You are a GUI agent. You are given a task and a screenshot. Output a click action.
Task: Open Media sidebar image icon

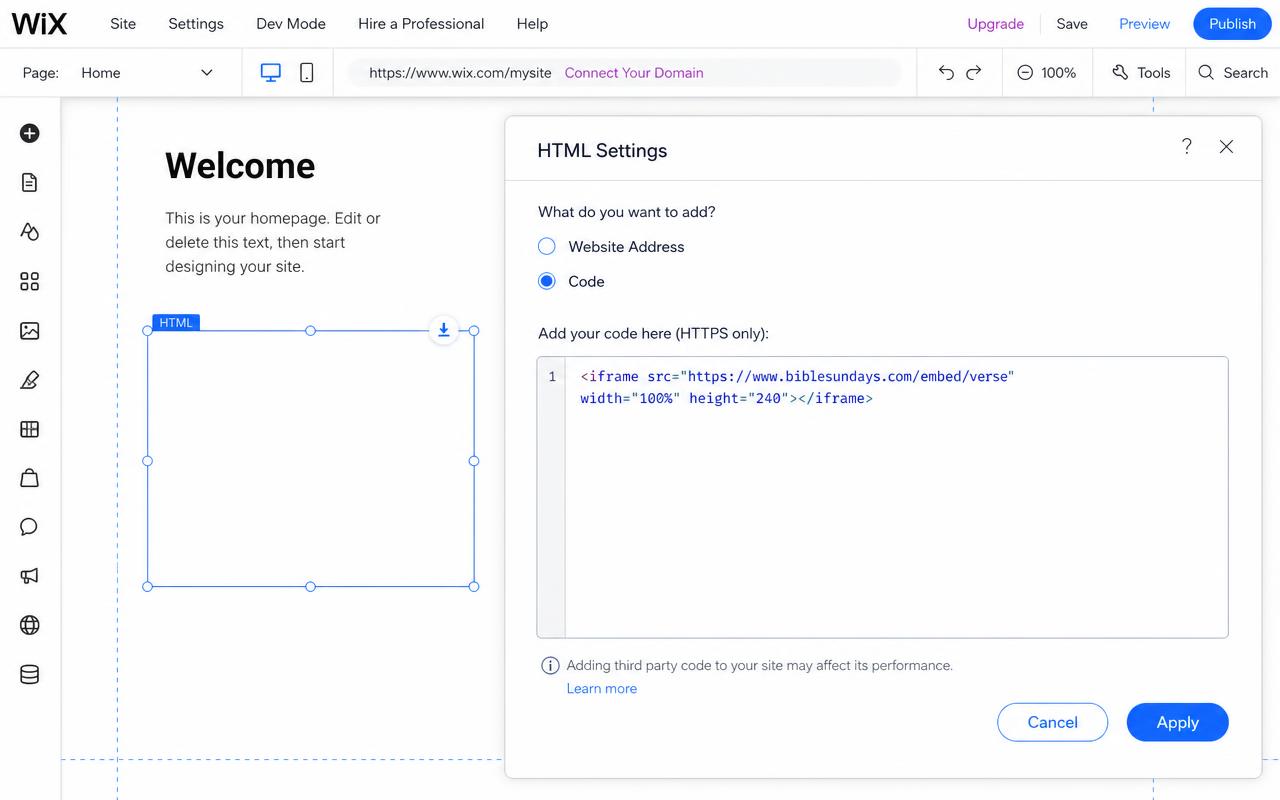(x=30, y=330)
